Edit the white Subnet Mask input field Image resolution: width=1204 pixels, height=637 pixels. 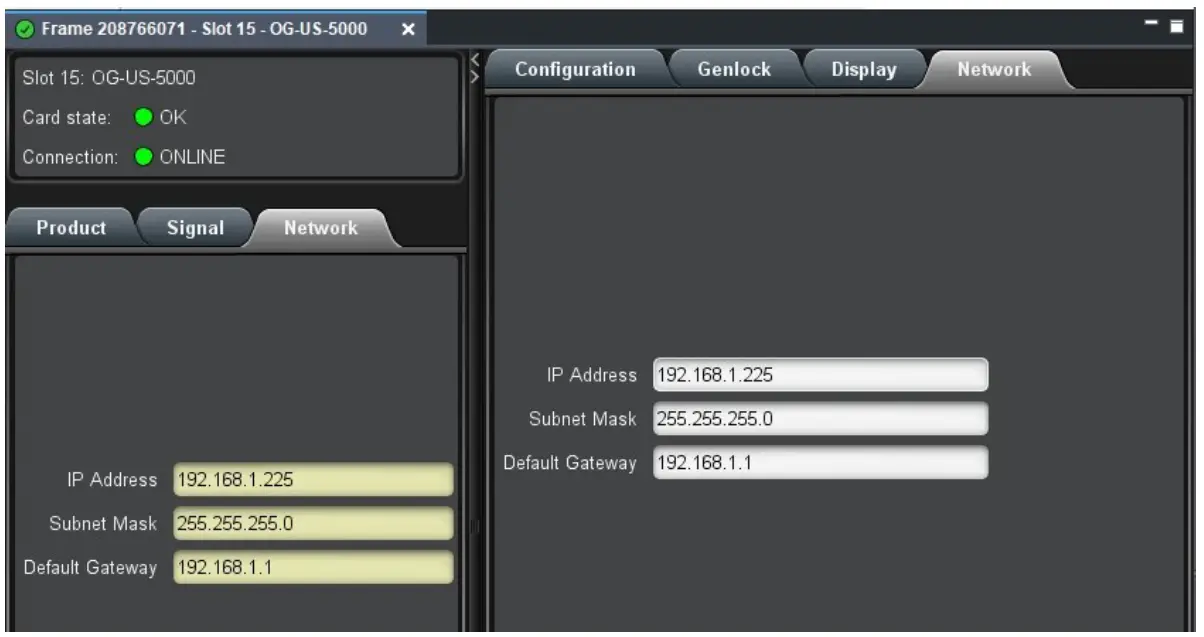[821, 419]
